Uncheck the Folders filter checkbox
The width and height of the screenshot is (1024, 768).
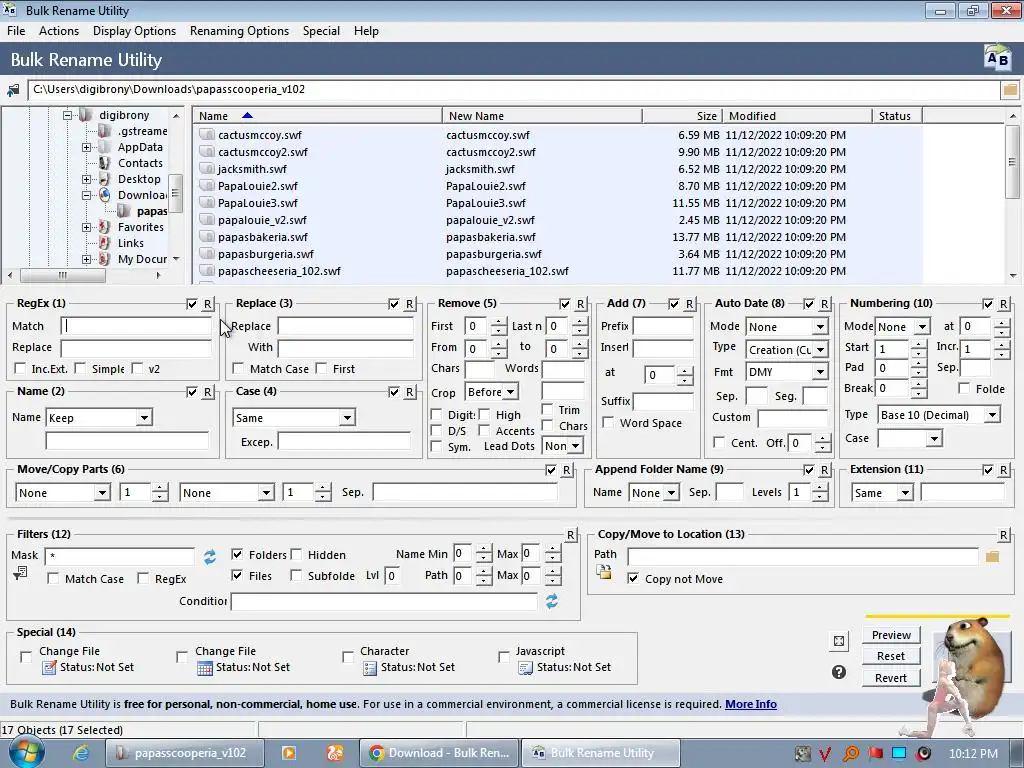(x=237, y=554)
